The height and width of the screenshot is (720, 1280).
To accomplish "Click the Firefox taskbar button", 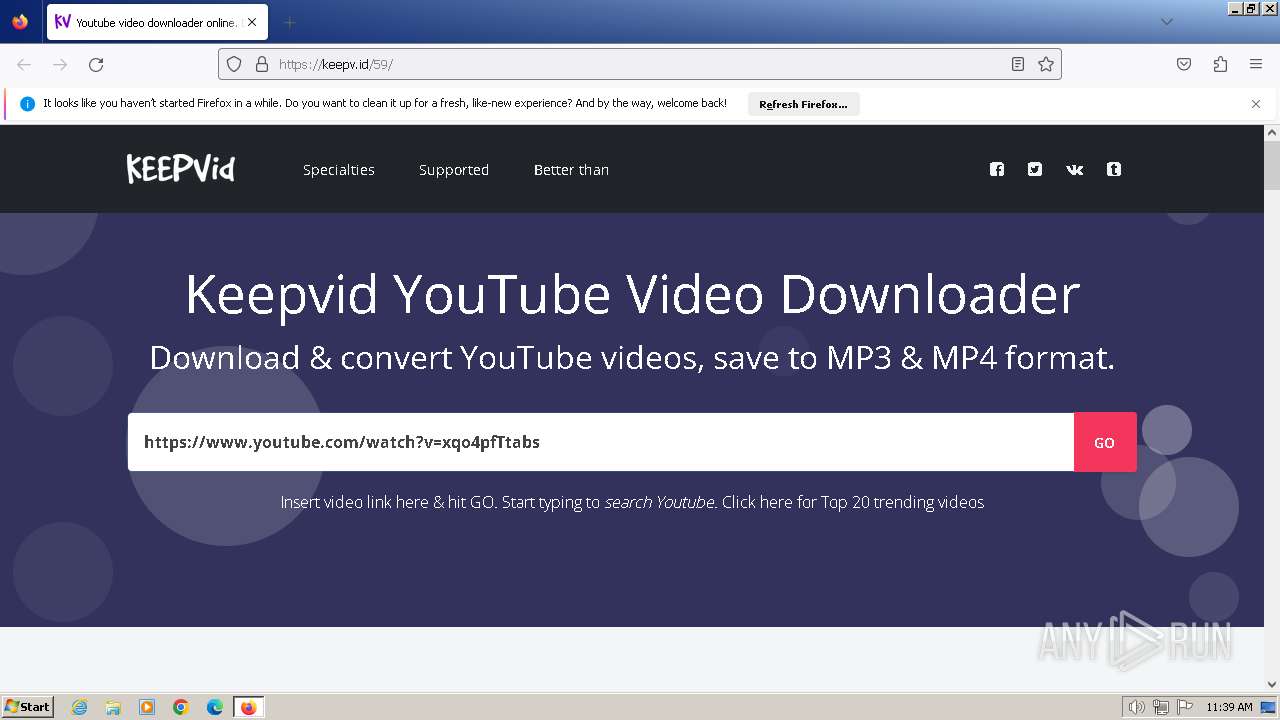I will 249,707.
